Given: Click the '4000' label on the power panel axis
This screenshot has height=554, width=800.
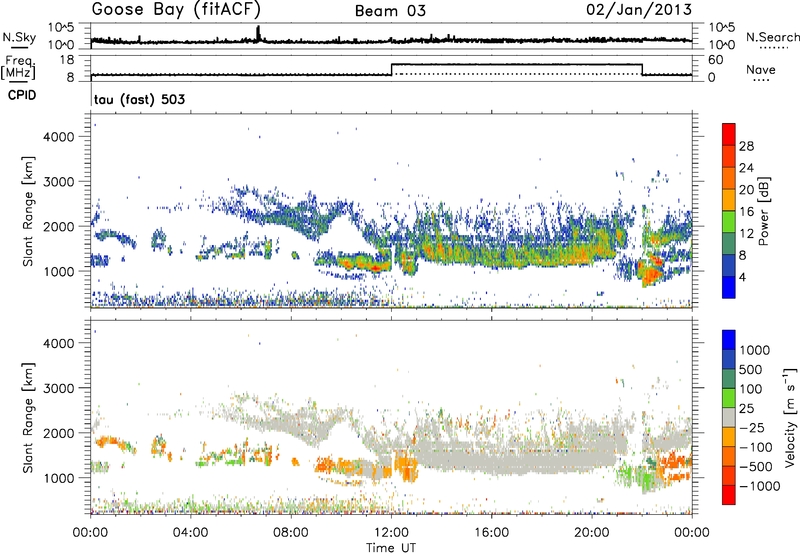Looking at the screenshot, I should pos(59,137).
